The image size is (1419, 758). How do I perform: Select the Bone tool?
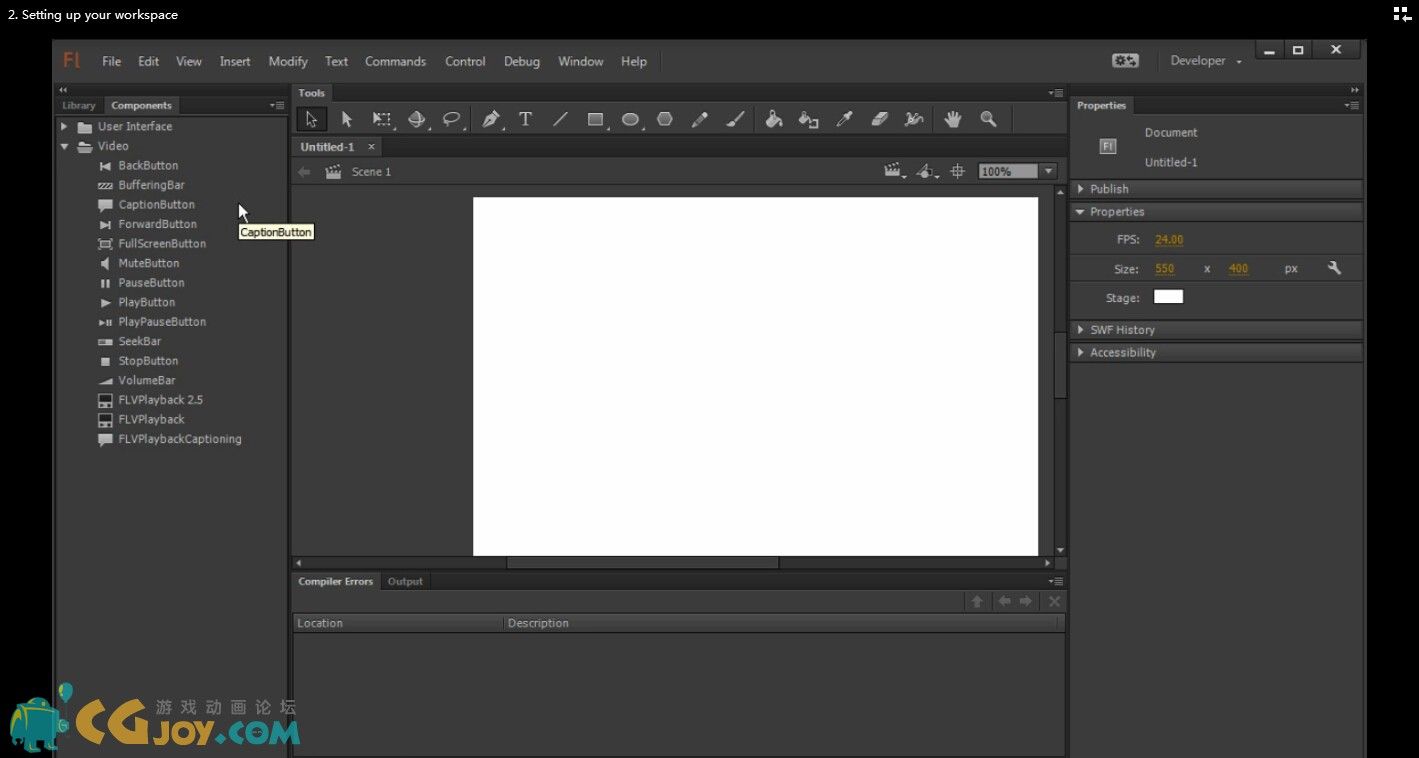point(914,119)
